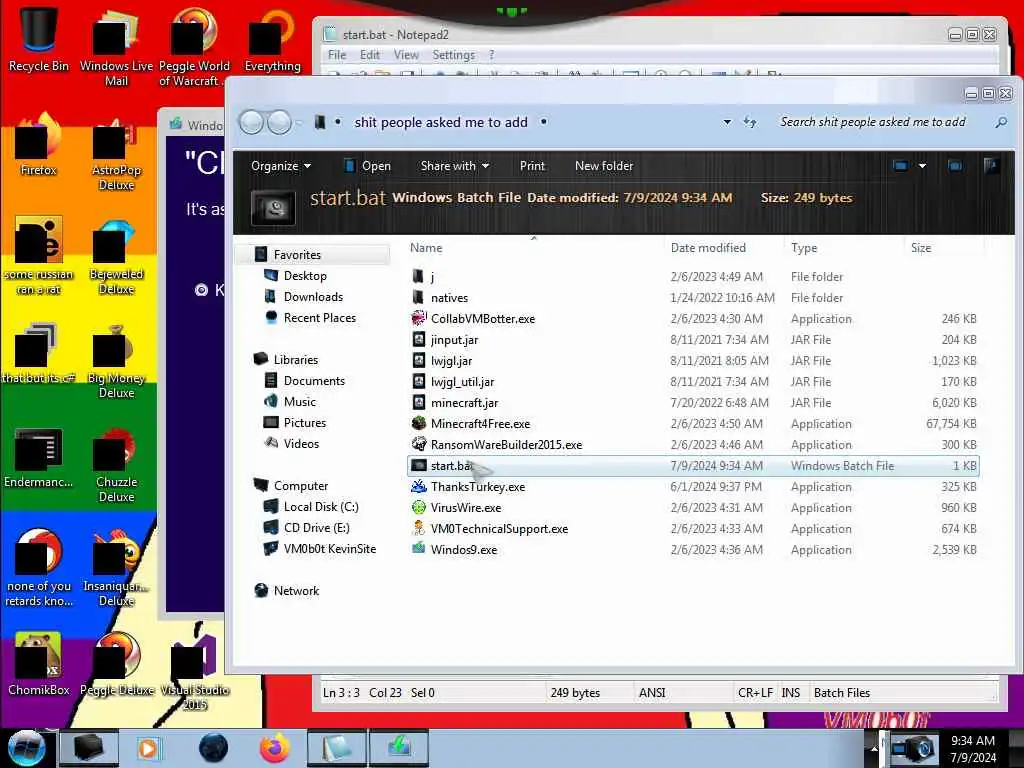Select Documents library
This screenshot has height=768, width=1024.
pyautogui.click(x=313, y=381)
